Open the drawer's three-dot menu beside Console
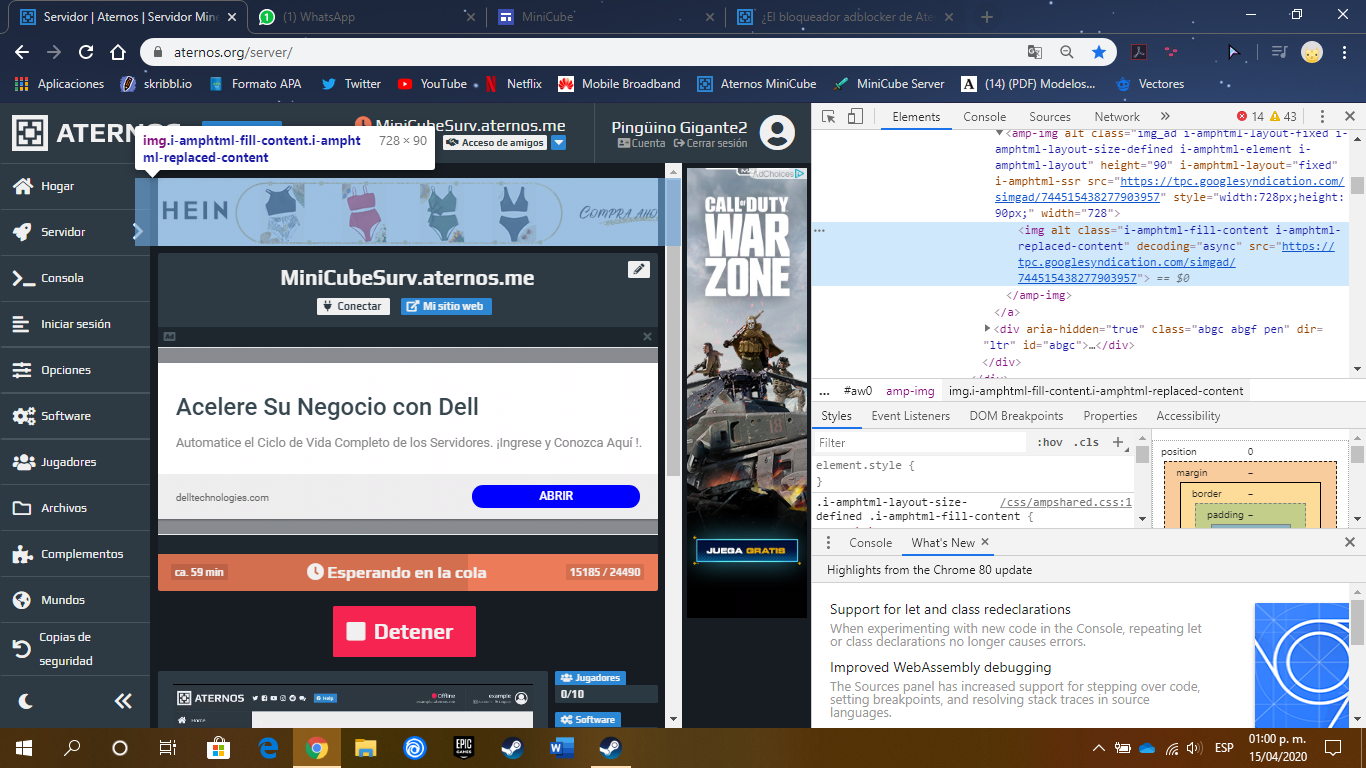 coord(828,543)
